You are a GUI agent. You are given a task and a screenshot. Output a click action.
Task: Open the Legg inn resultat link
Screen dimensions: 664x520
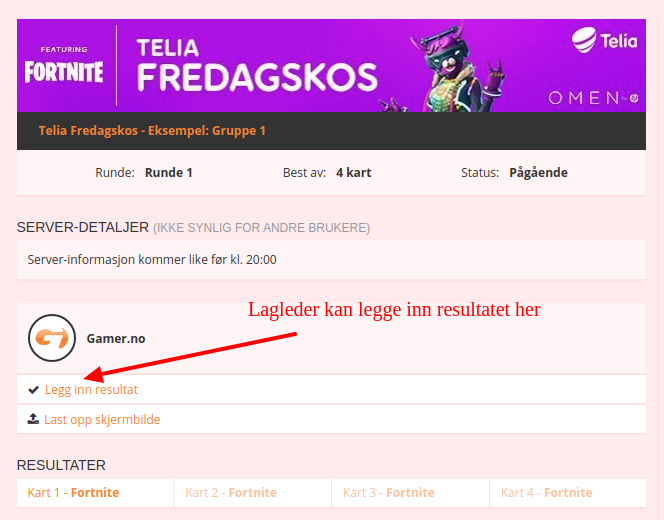(91, 390)
